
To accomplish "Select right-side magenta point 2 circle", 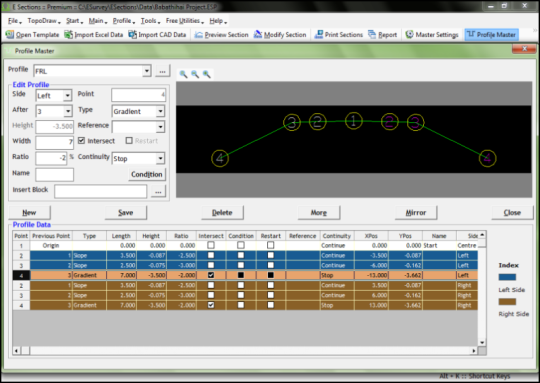I will tap(390, 121).
